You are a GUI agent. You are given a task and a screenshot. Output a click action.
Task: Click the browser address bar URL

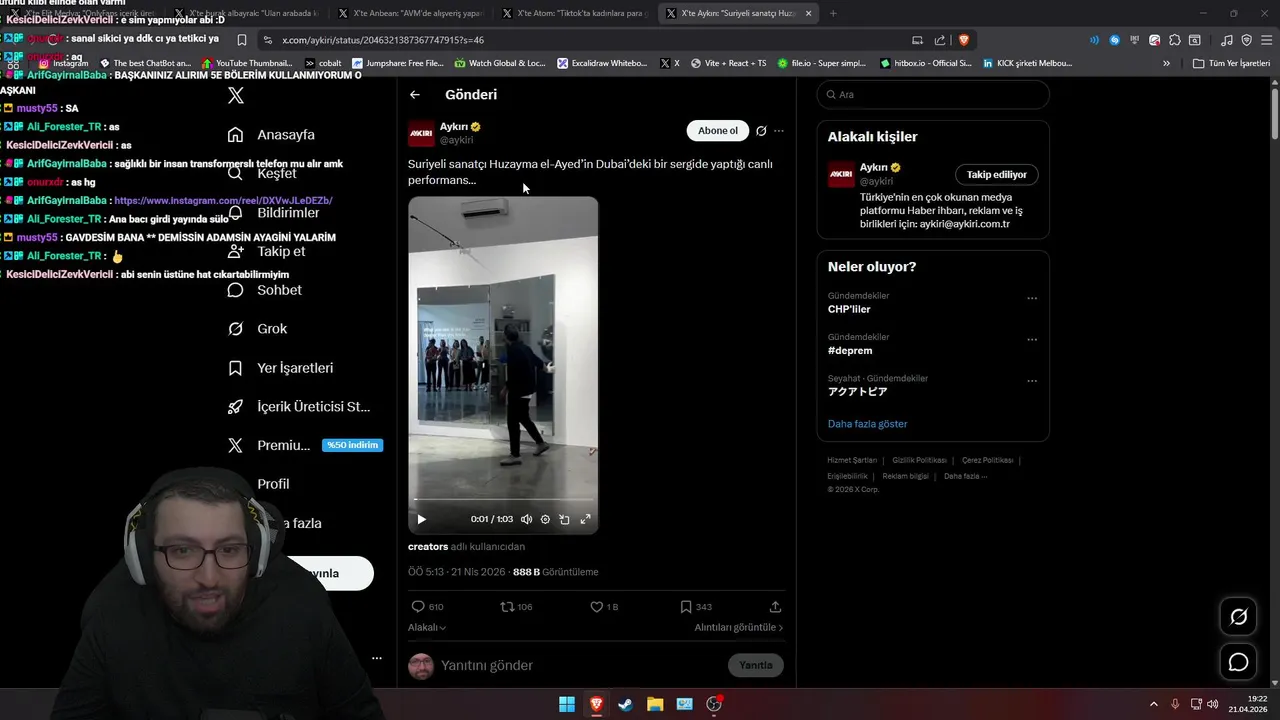pos(383,40)
